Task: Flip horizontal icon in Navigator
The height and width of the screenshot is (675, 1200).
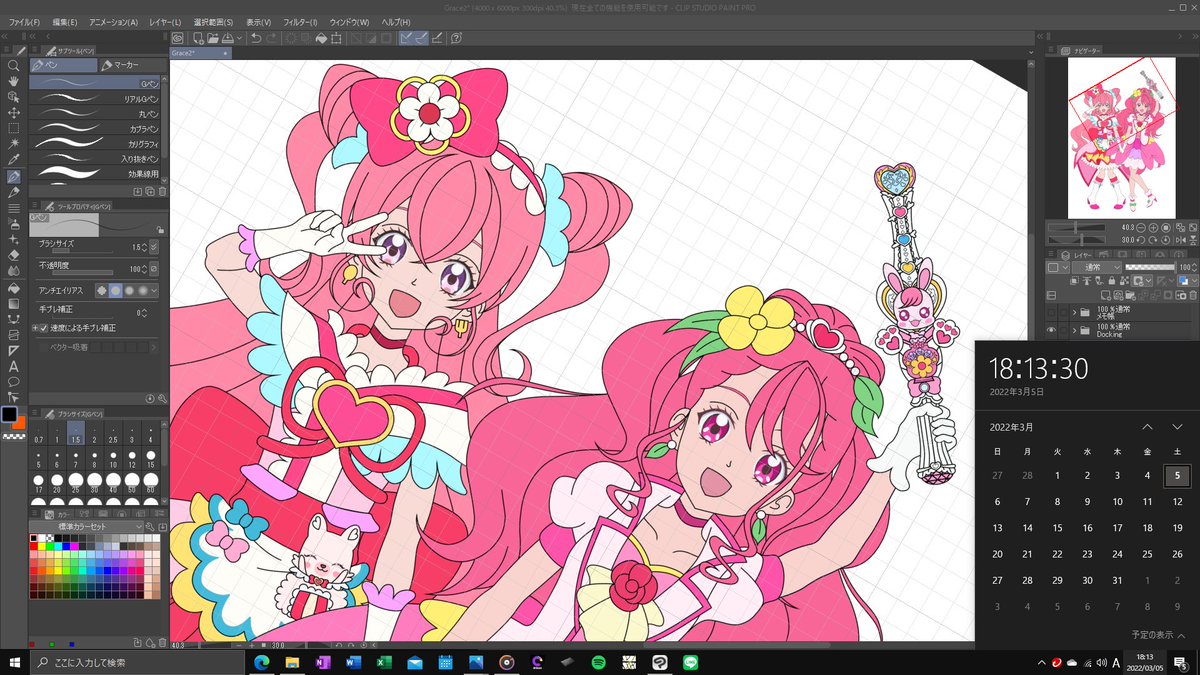Action: click(1180, 239)
